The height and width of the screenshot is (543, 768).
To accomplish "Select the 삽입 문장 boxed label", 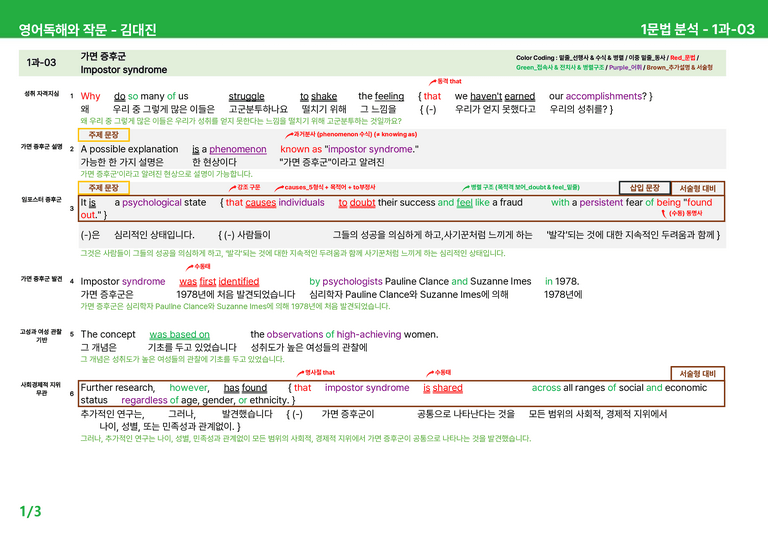I will point(644,188).
